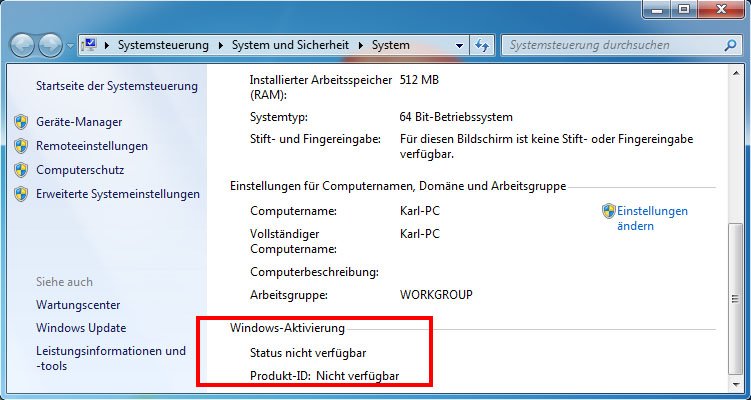The height and width of the screenshot is (400, 751).
Task: Click the shield icon beside Computerschutz
Action: tap(21, 170)
